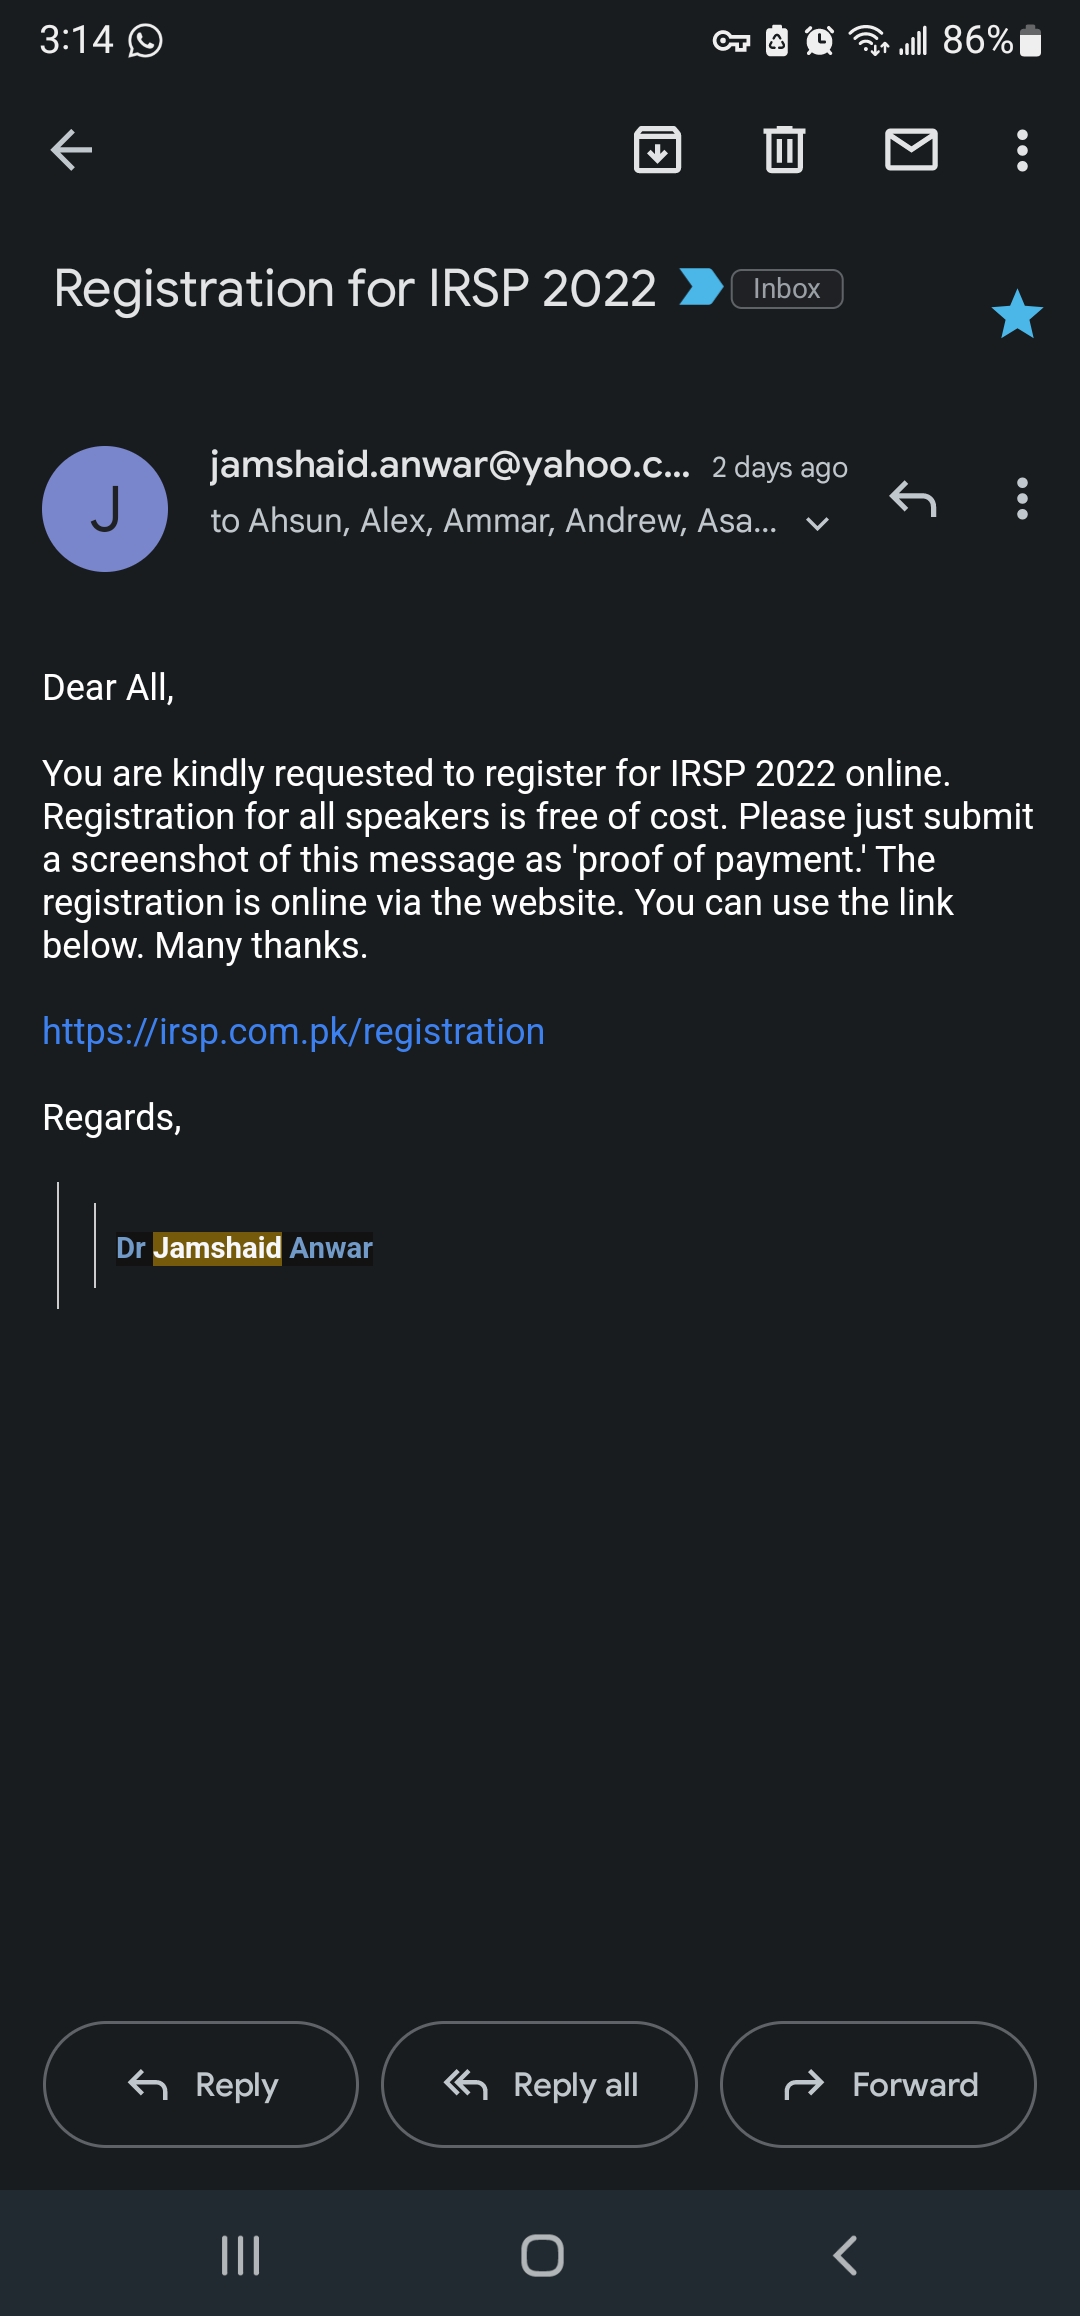Delete the email with the trash icon
Screen dimensions: 1080x2316
[784, 151]
